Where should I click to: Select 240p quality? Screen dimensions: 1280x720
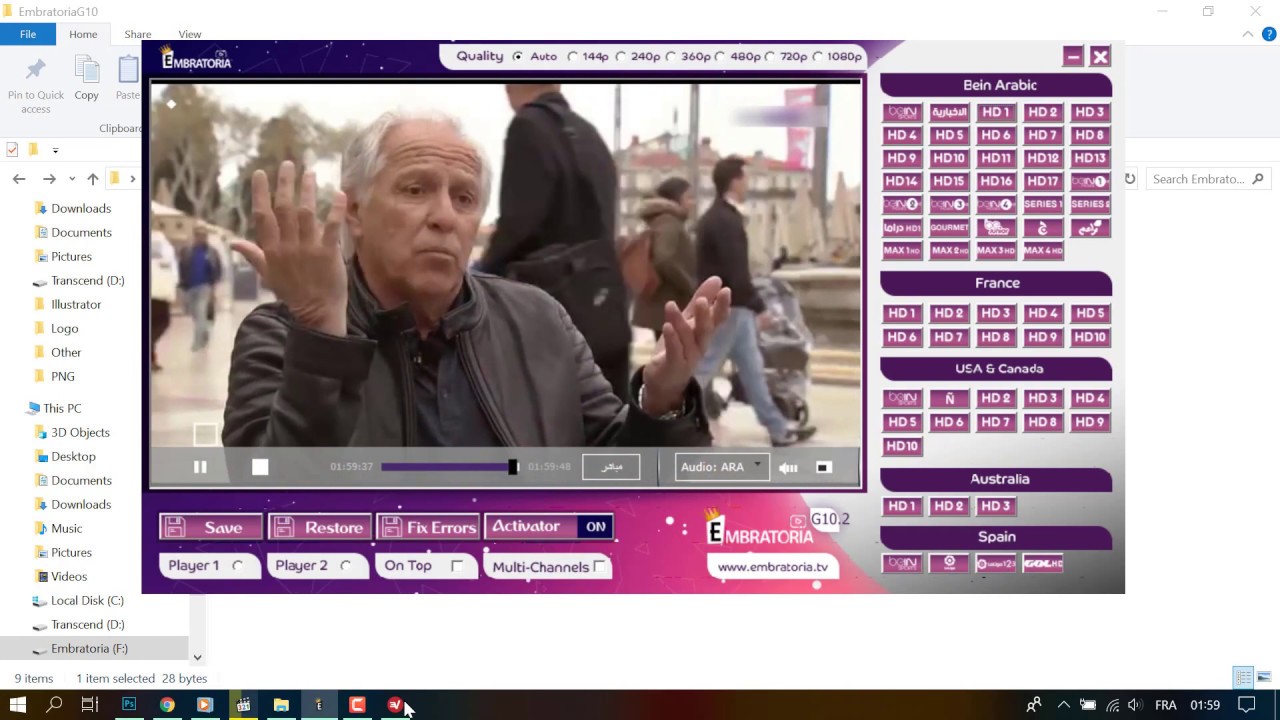tap(621, 57)
